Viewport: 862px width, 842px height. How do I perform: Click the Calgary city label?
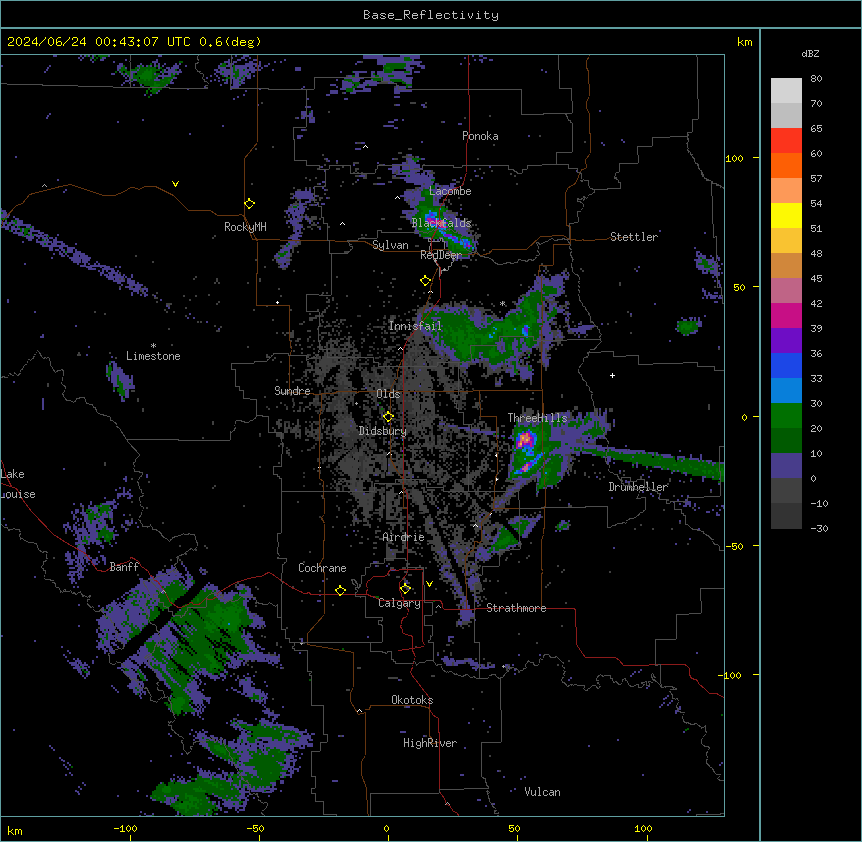click(399, 603)
